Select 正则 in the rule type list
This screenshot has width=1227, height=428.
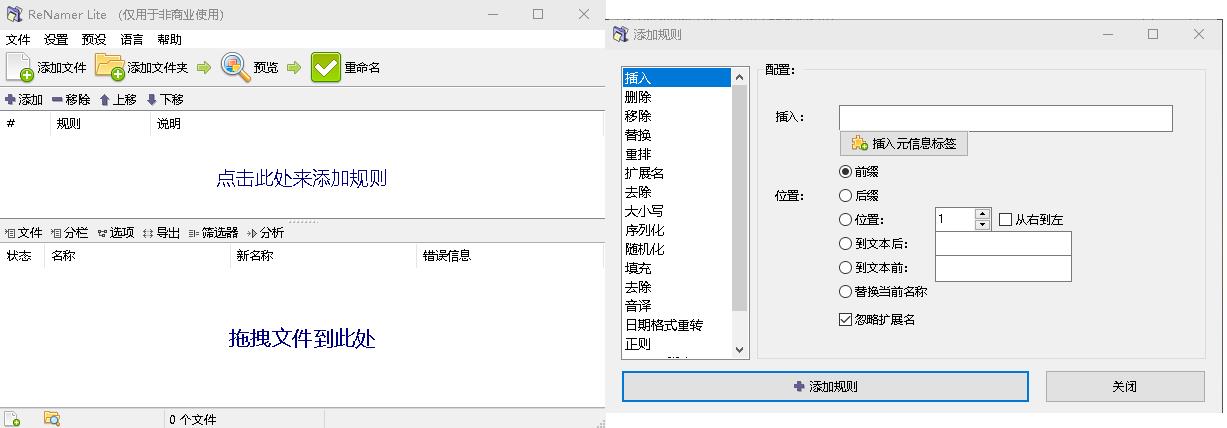click(x=677, y=344)
